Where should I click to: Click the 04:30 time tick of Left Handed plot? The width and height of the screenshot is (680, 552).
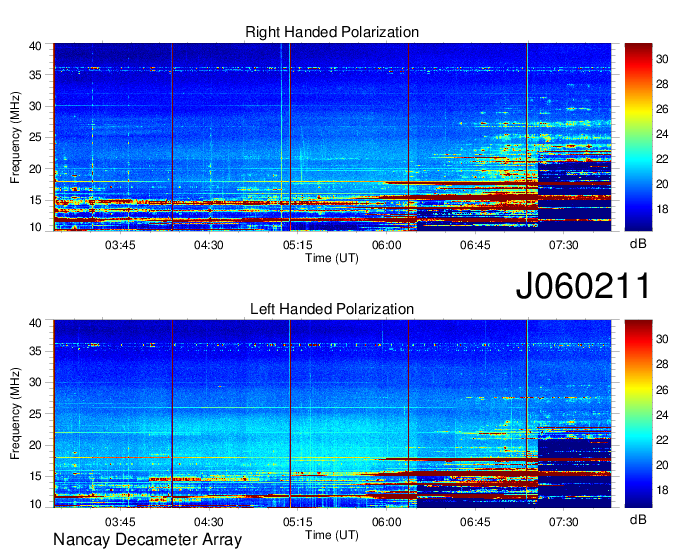[x=209, y=522]
